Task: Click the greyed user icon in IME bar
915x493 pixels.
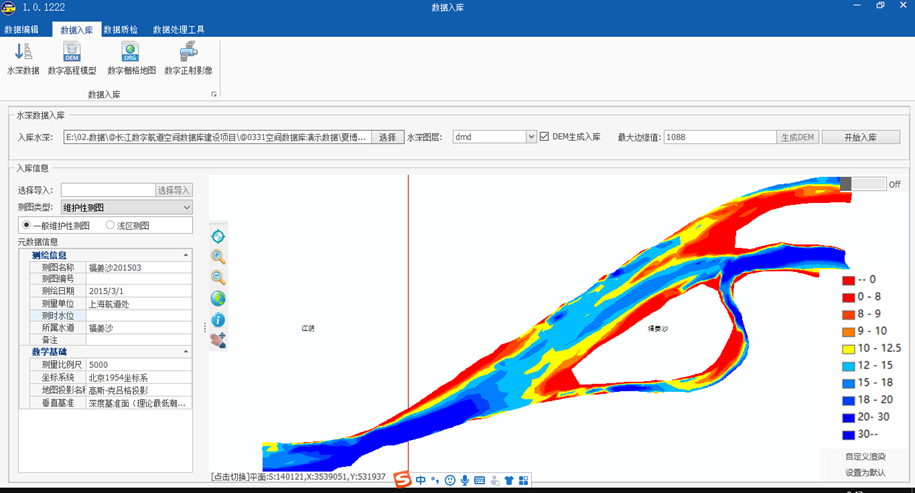Action: 495,480
